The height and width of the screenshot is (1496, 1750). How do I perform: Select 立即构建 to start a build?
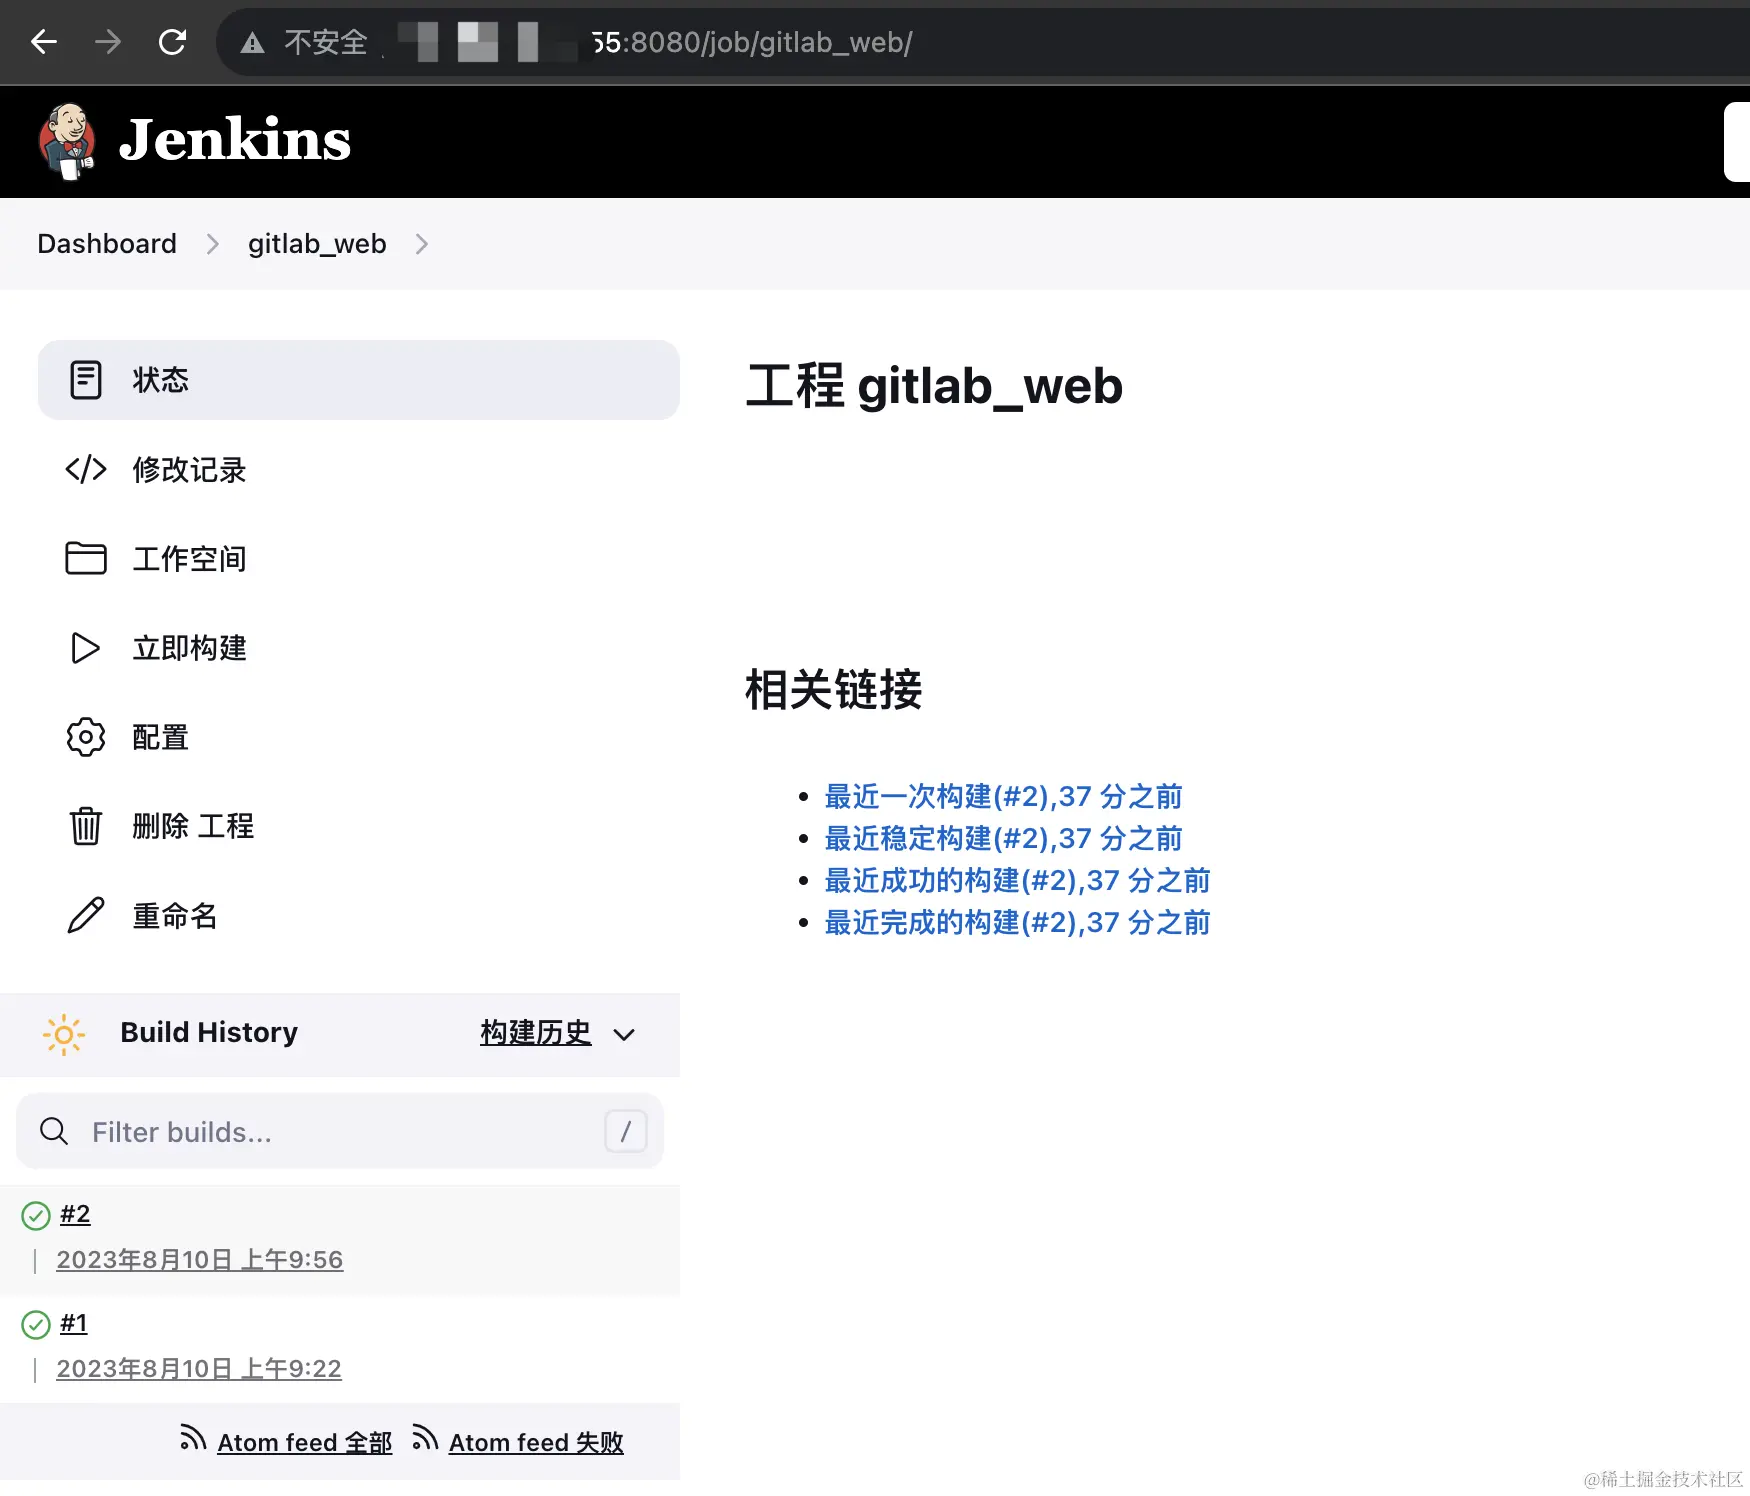359,648
